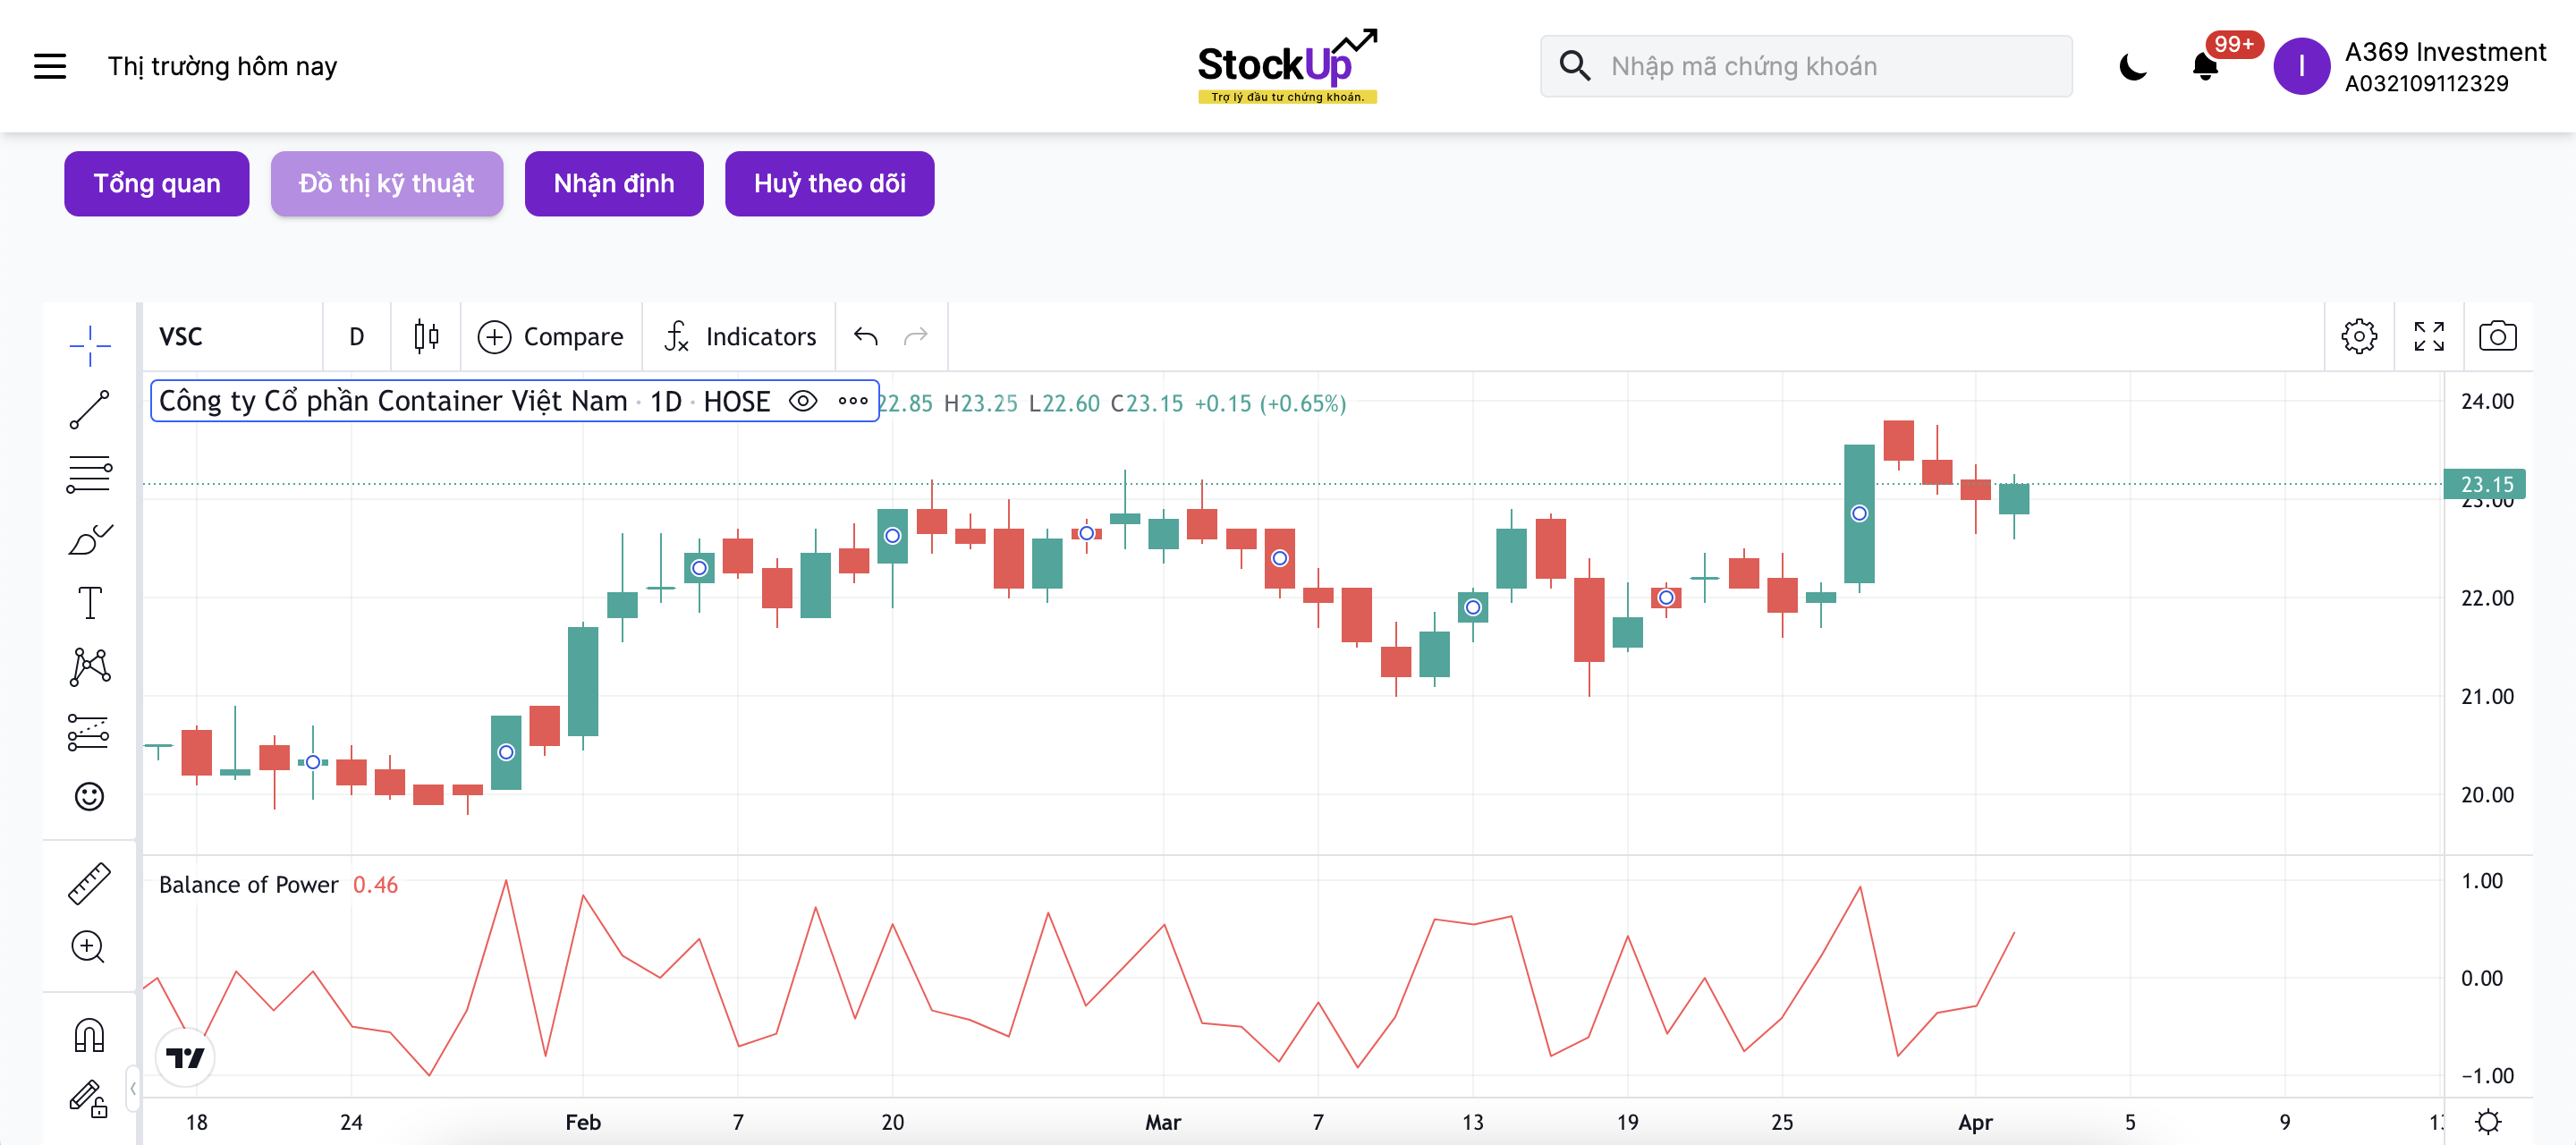Click the Công ty Cổ phần Container title

[x=394, y=402]
